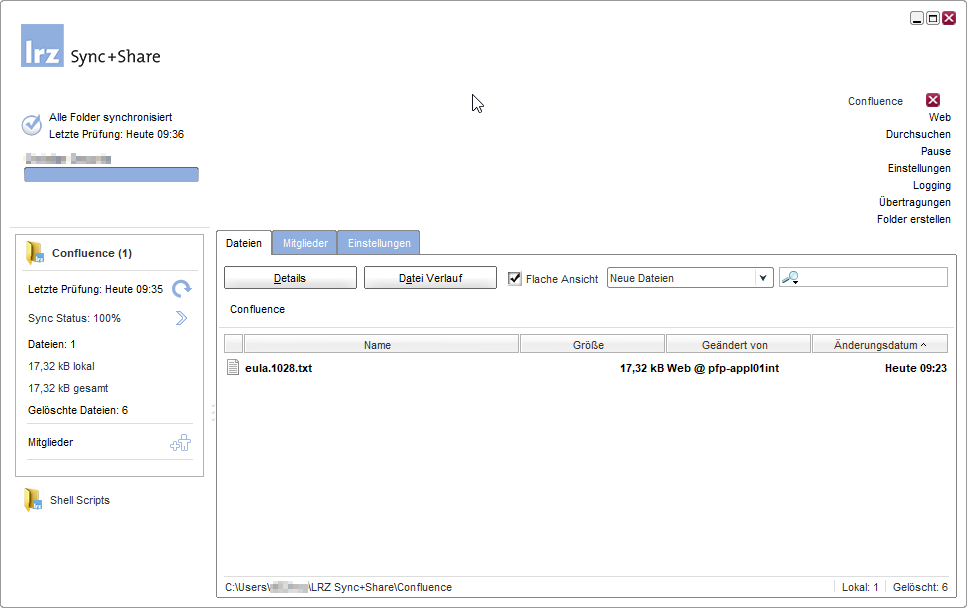Click the Details button

[290, 278]
